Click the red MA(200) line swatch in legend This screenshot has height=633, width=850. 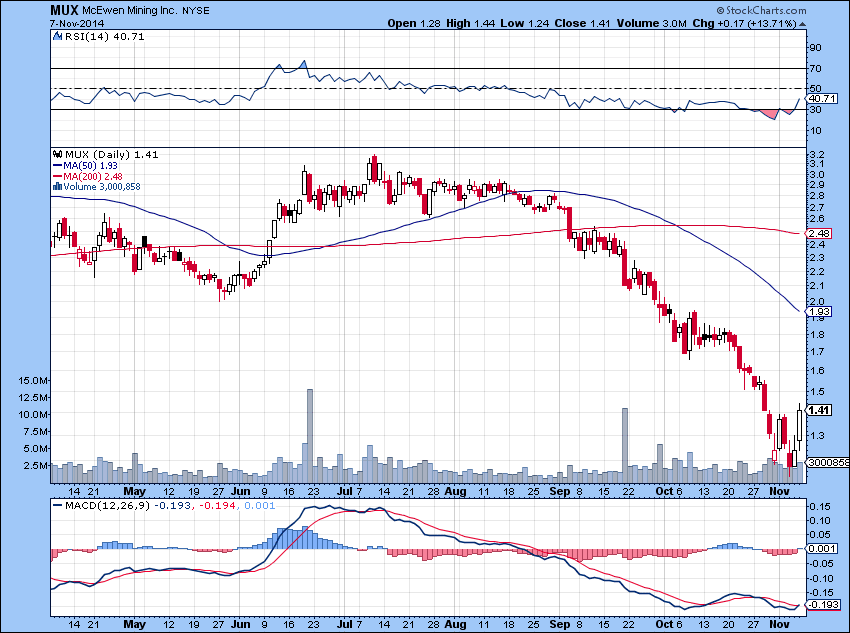[x=57, y=177]
